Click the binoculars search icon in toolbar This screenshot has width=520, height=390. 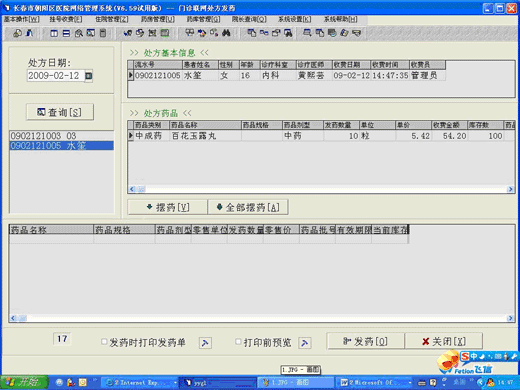226,33
